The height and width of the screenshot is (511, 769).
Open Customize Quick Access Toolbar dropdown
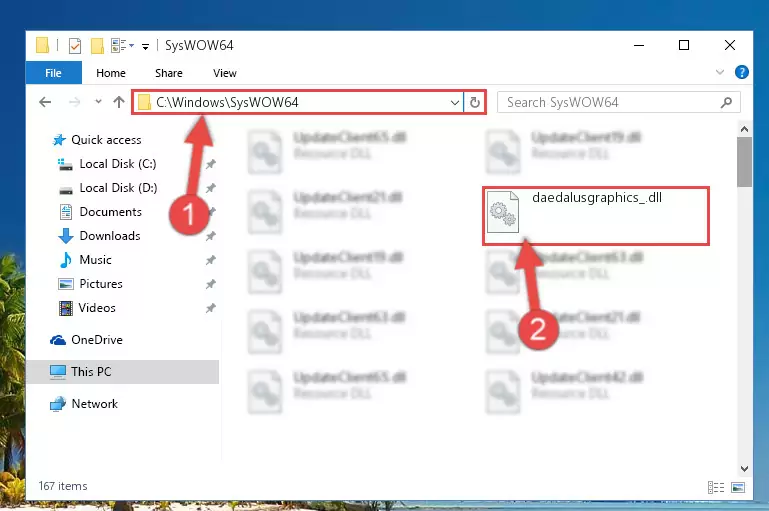(x=145, y=47)
